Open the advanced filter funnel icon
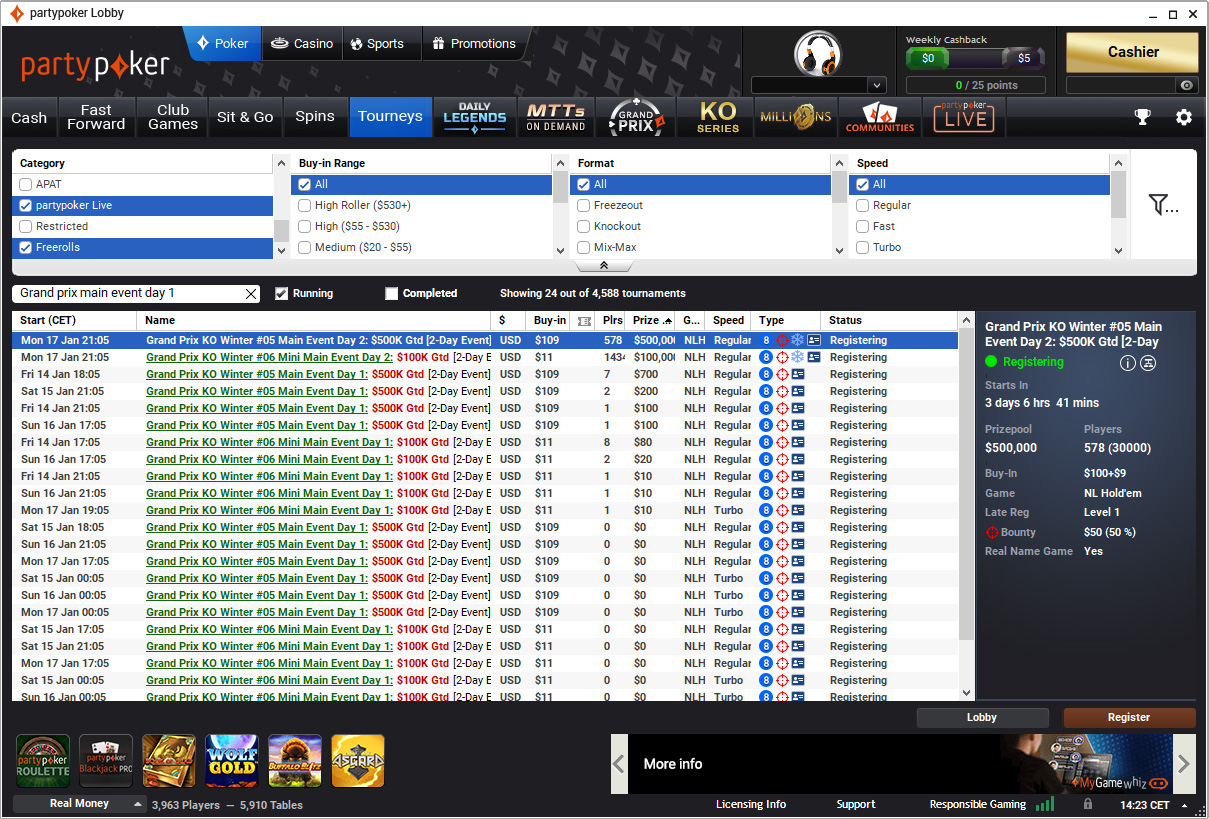 coord(1163,205)
